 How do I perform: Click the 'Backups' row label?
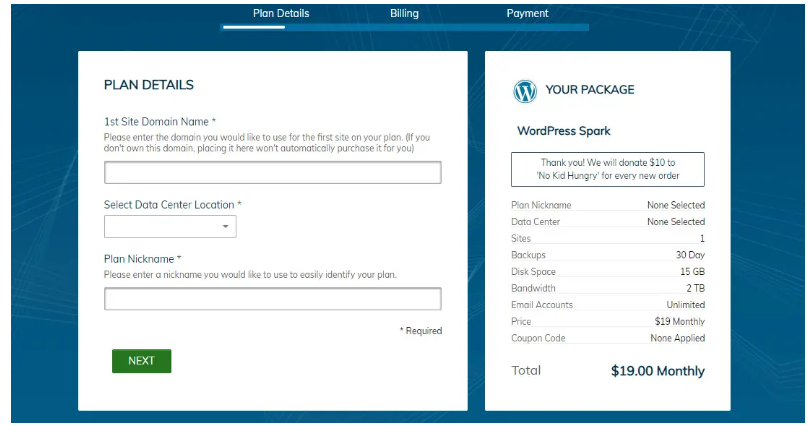click(528, 255)
